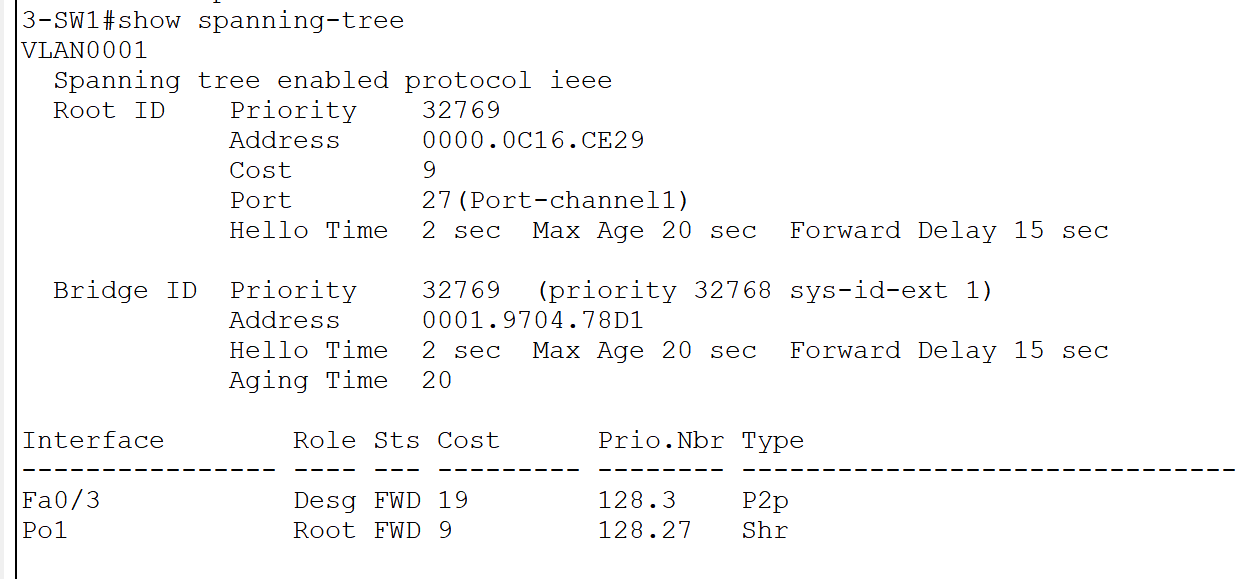
Task: Click the bridge address 0001.9704.78D1
Action: tap(533, 320)
